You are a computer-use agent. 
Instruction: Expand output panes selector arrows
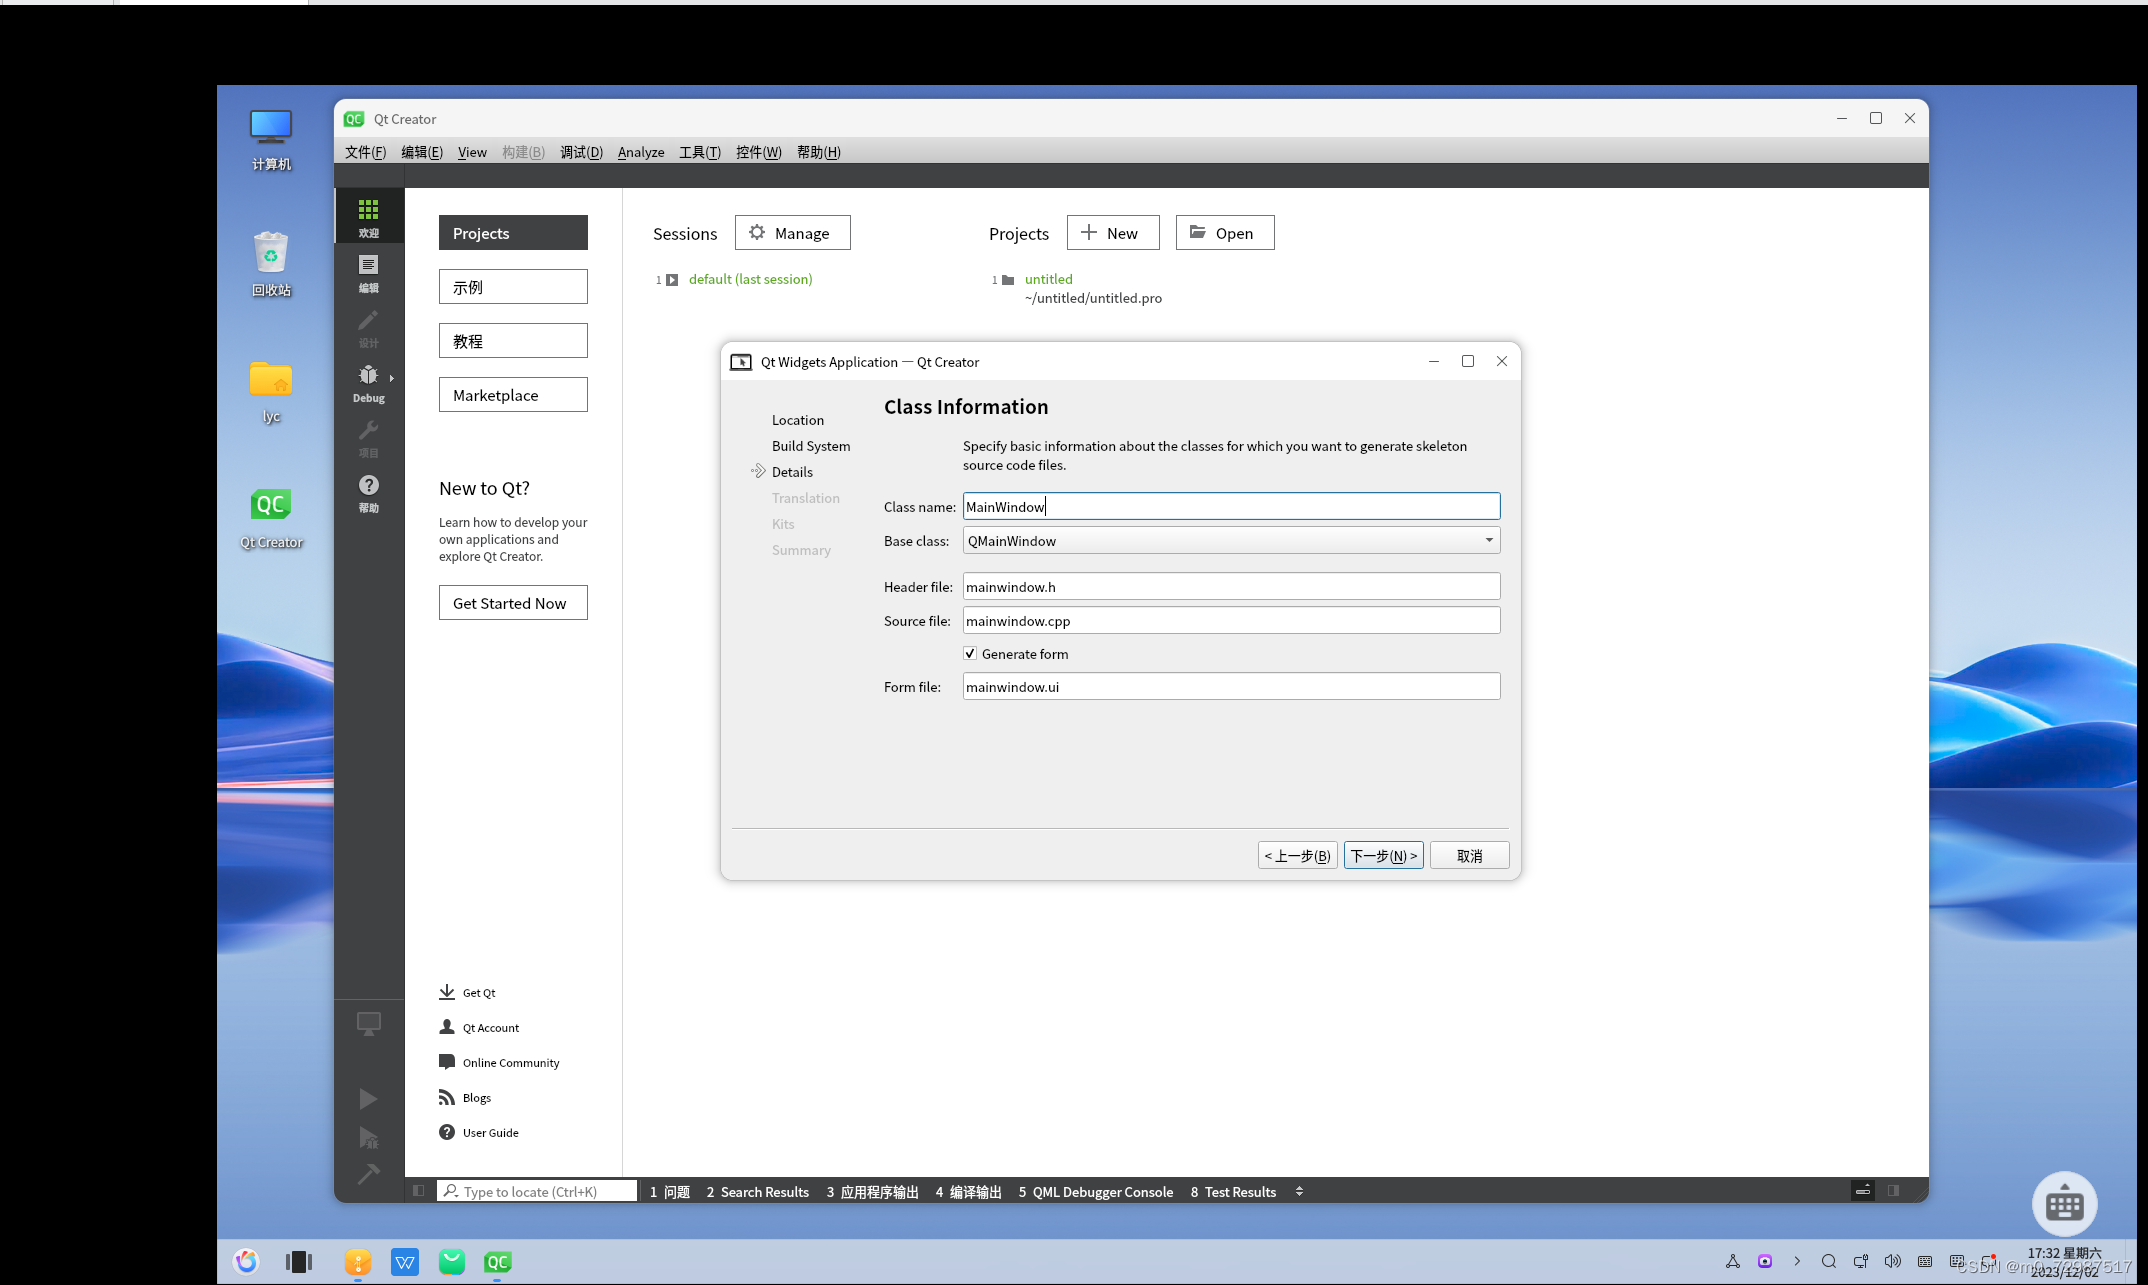[1299, 1191]
